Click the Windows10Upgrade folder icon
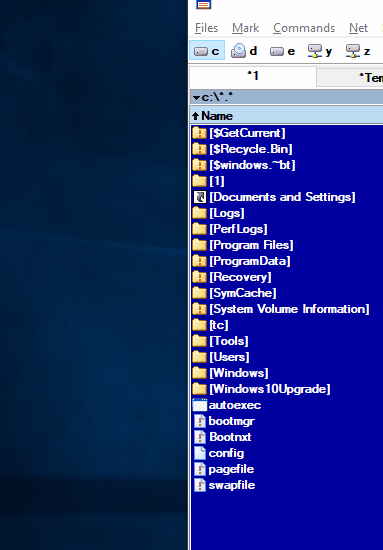 [x=200, y=389]
